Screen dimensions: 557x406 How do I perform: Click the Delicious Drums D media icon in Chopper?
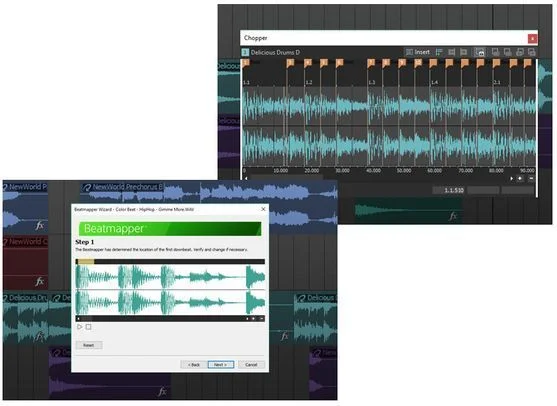245,53
